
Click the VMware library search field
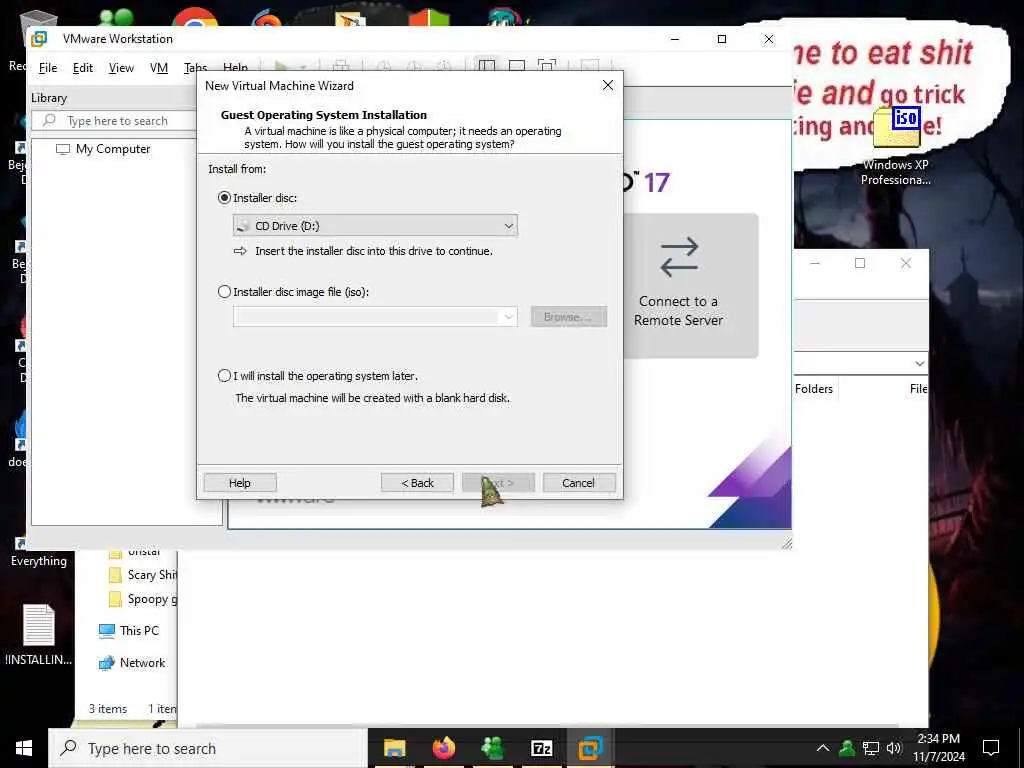point(114,121)
